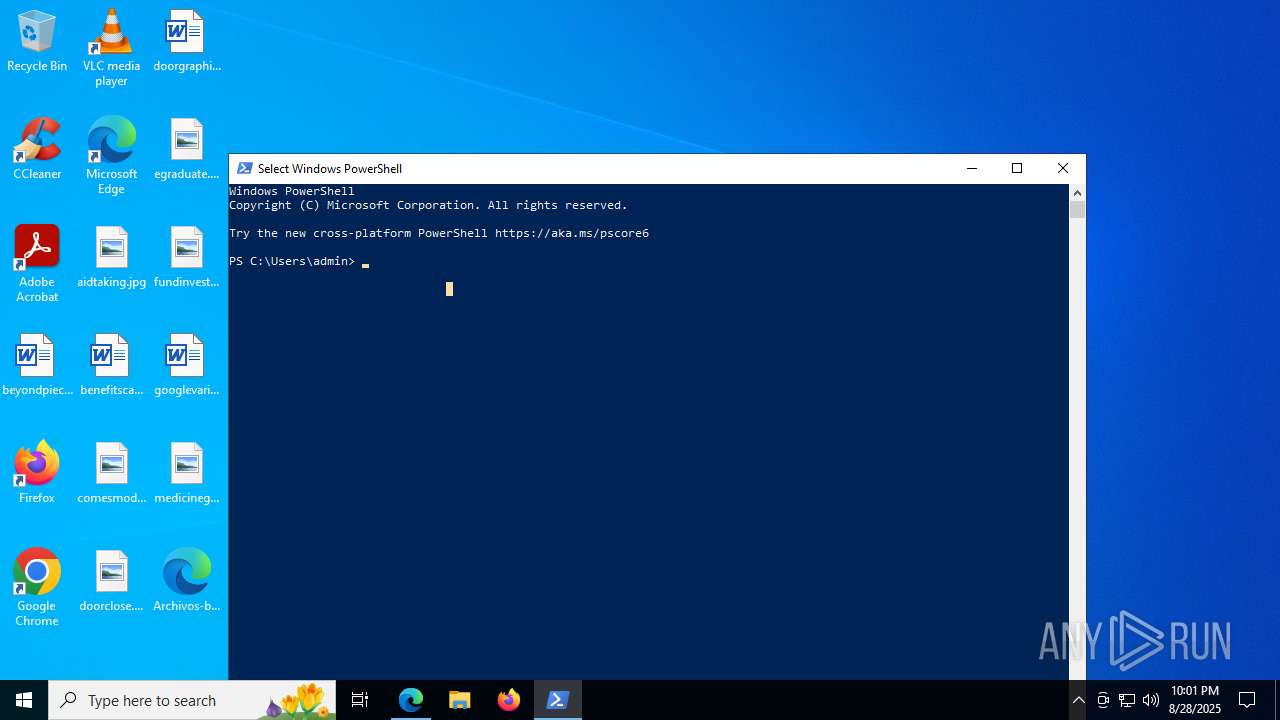Image resolution: width=1280 pixels, height=720 pixels.
Task: Close the PowerShell window
Action: (x=1063, y=168)
